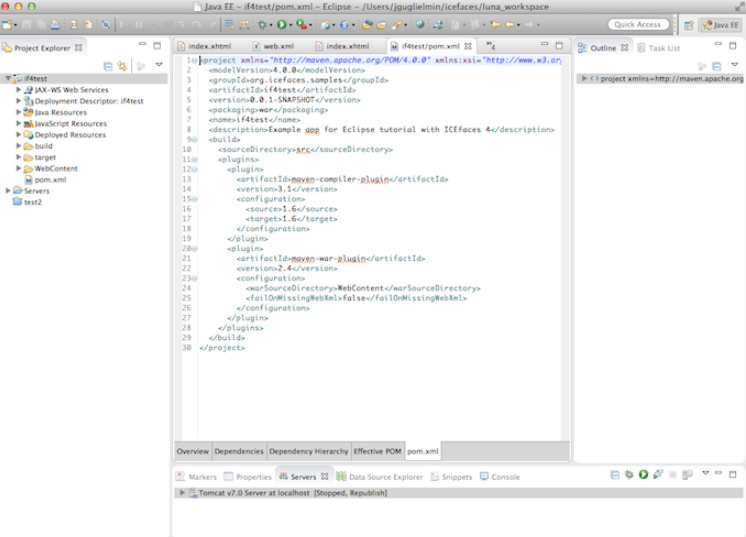746x537 pixels.
Task: Expand the Servers project node
Action: point(9,190)
